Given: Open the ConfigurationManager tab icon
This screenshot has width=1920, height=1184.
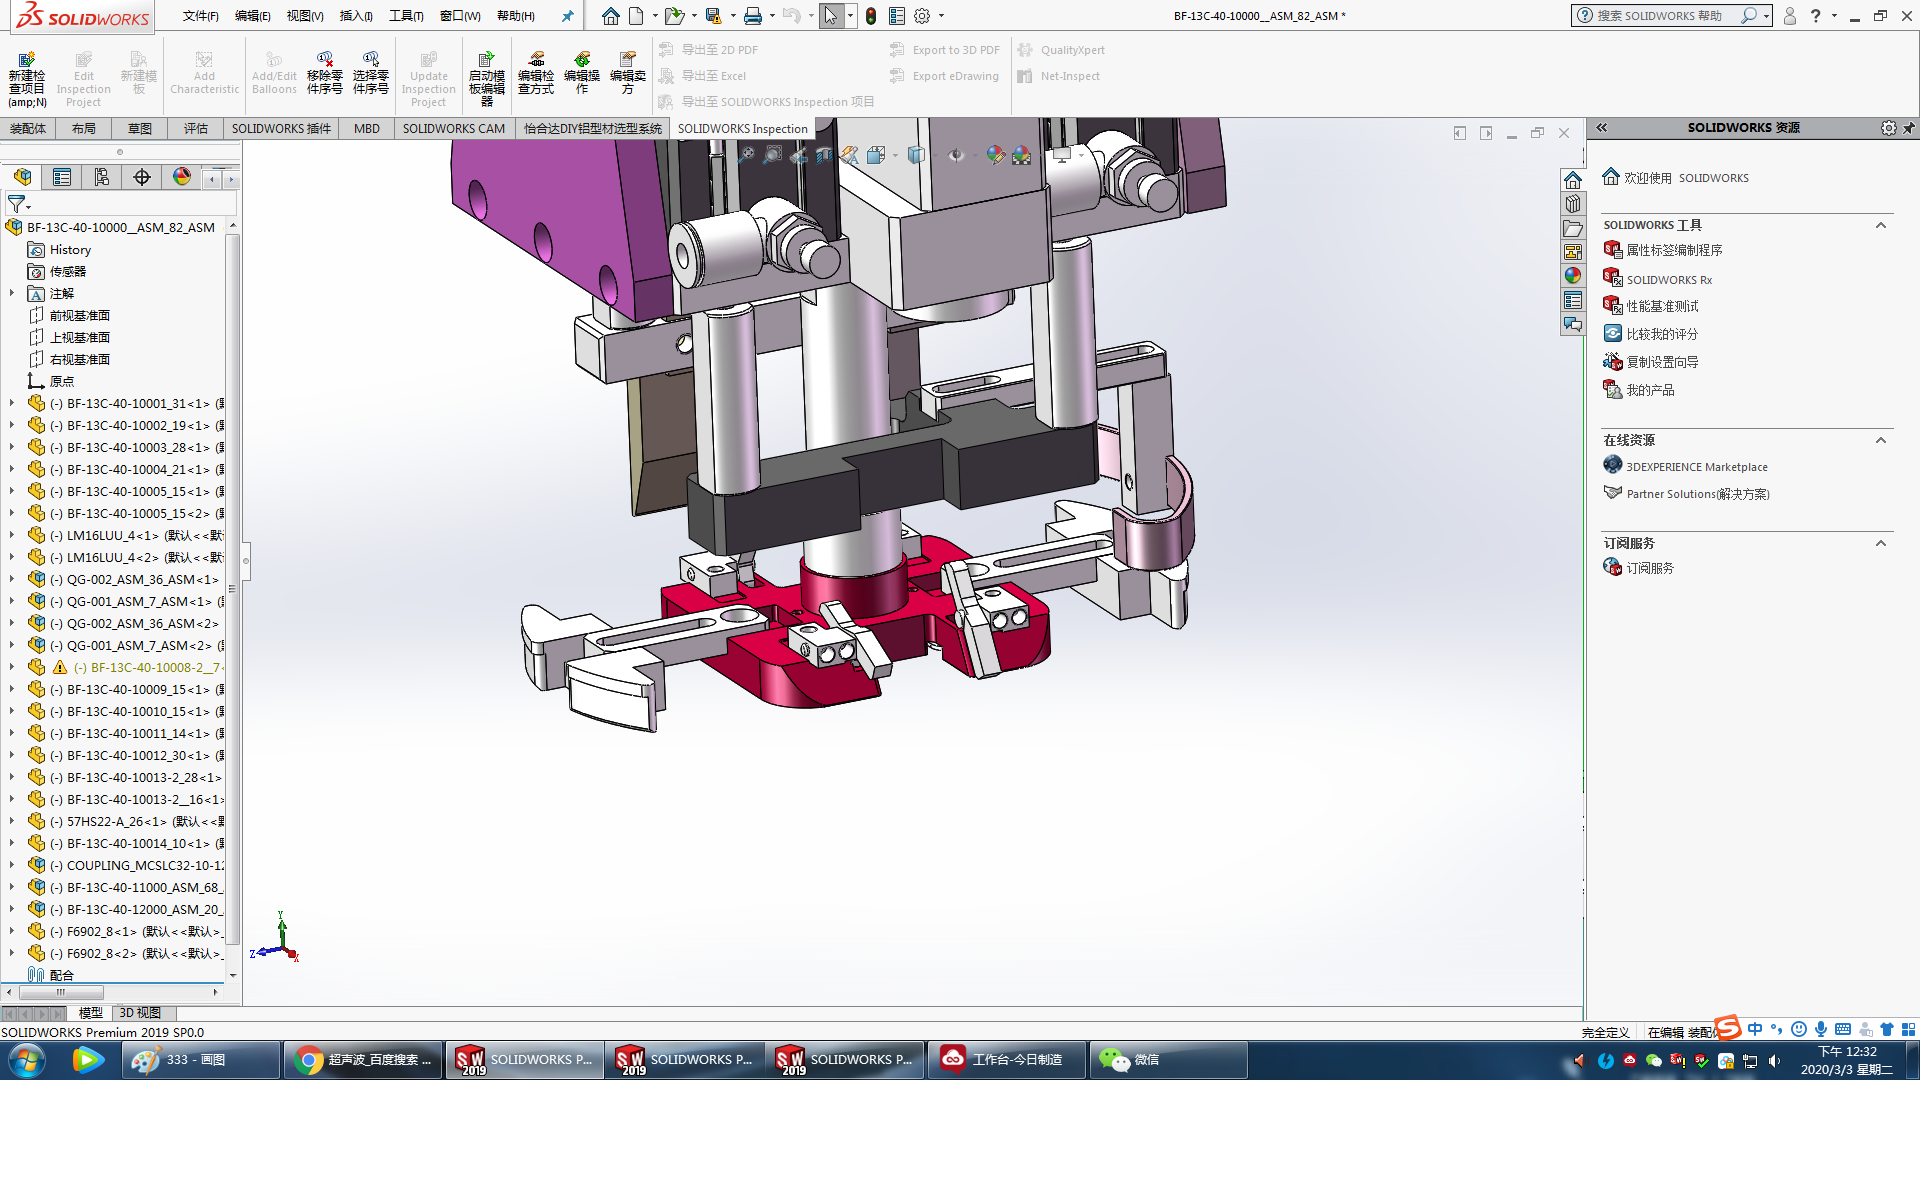Looking at the screenshot, I should coord(102,177).
